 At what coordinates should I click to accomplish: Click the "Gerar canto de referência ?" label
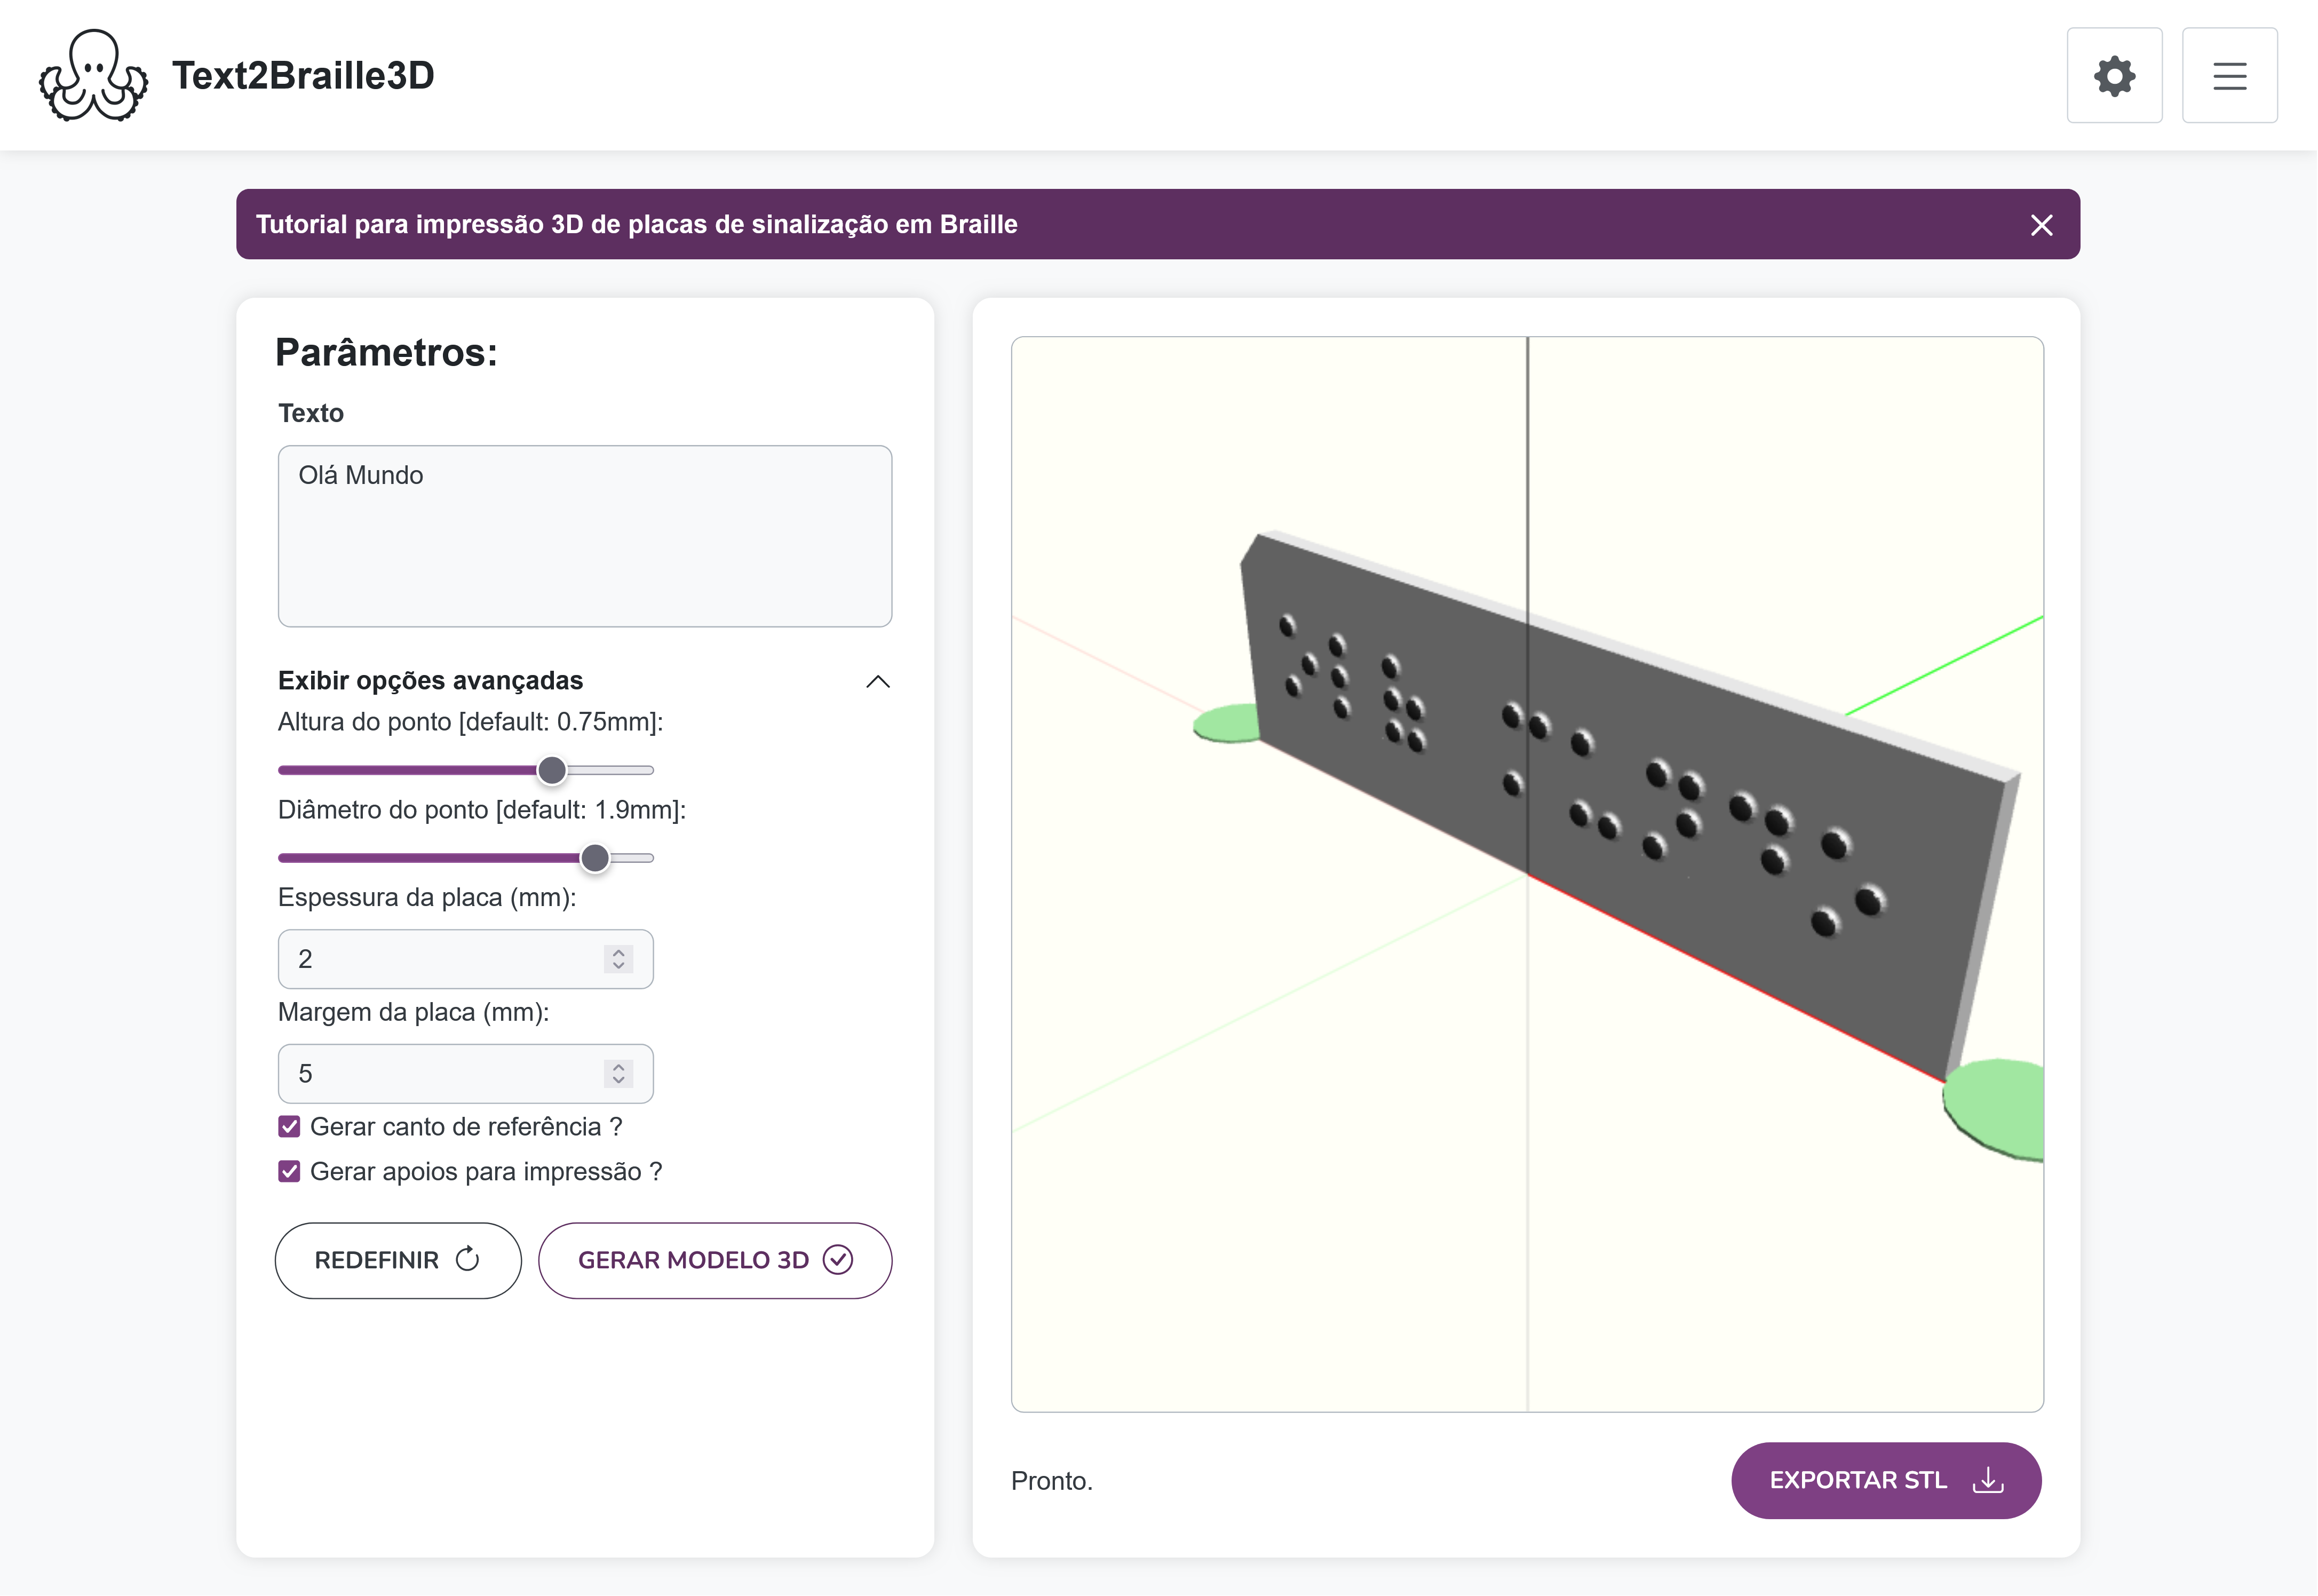[466, 1127]
